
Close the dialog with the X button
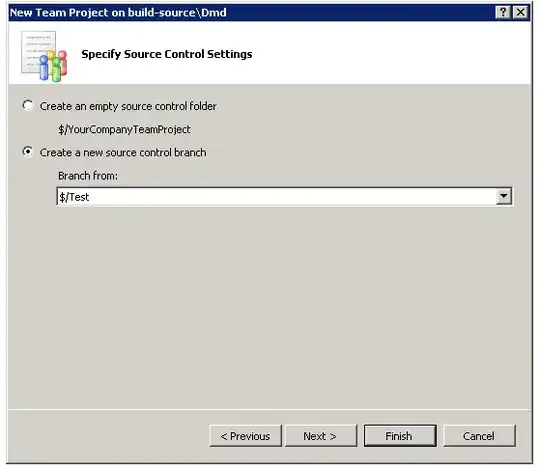coord(520,12)
